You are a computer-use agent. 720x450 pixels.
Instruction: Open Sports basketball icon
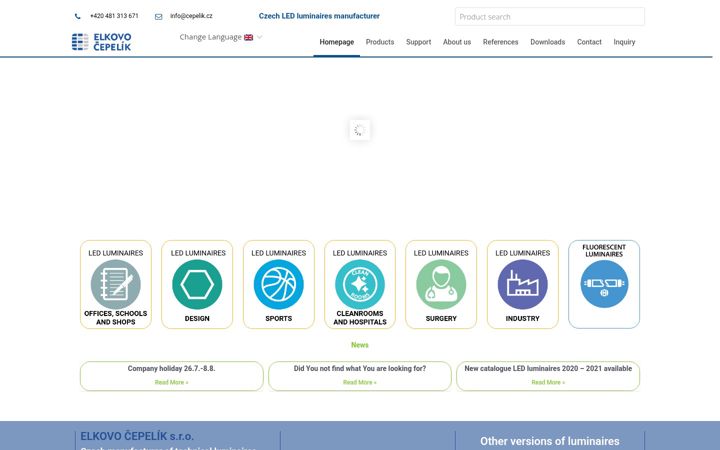(279, 284)
